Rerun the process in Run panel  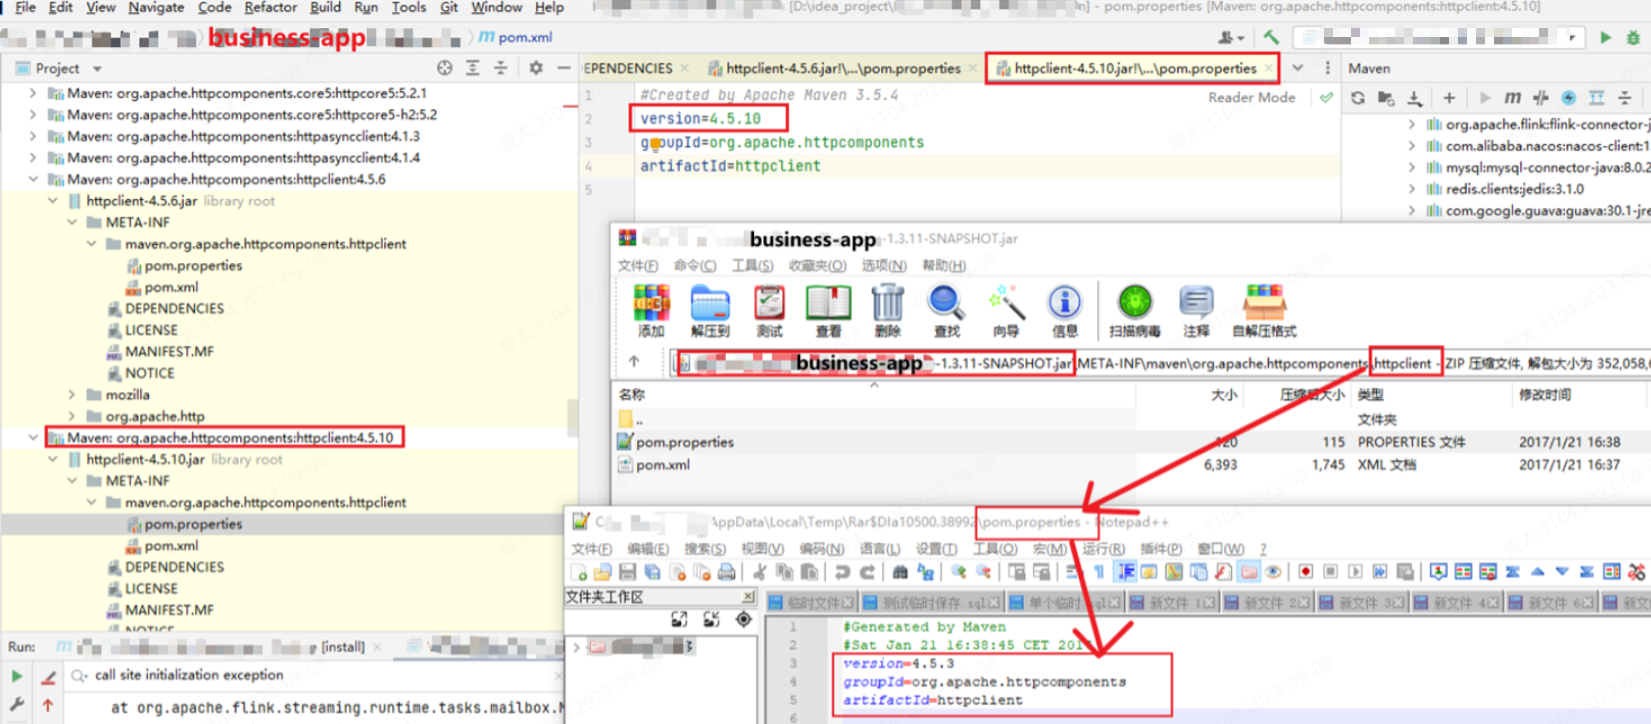pyautogui.click(x=17, y=677)
